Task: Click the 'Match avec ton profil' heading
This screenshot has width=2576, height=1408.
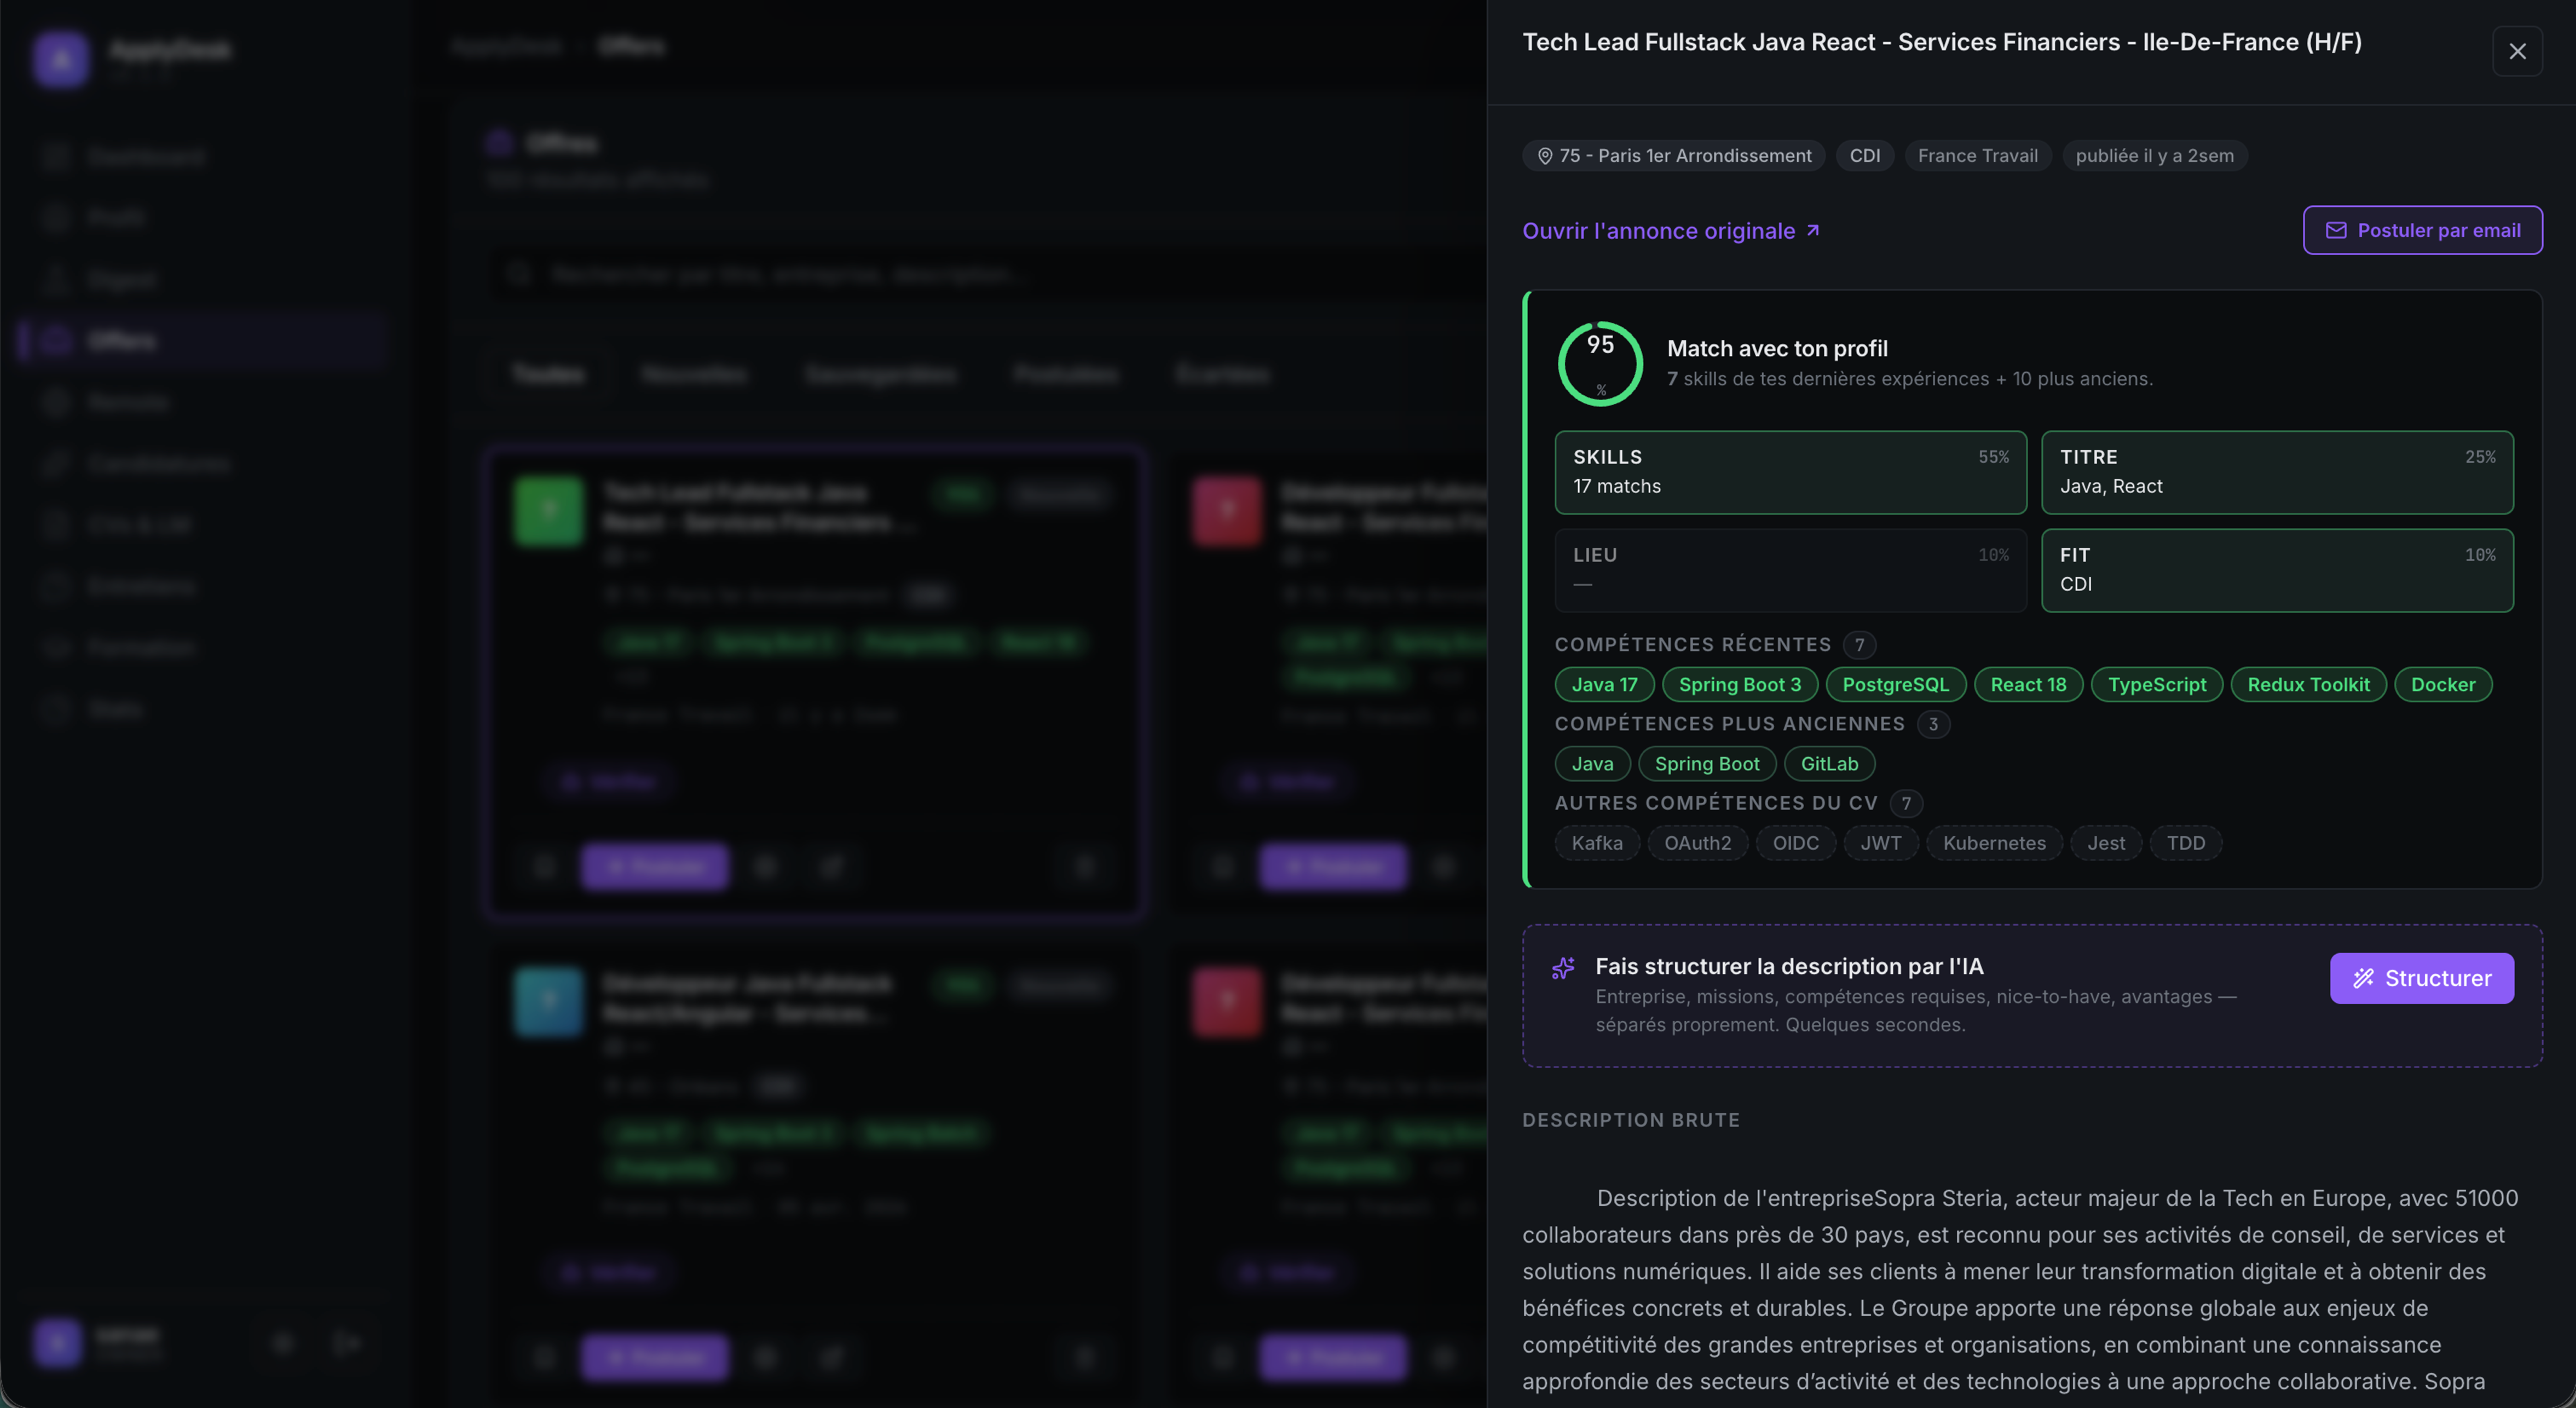Action: click(1777, 349)
